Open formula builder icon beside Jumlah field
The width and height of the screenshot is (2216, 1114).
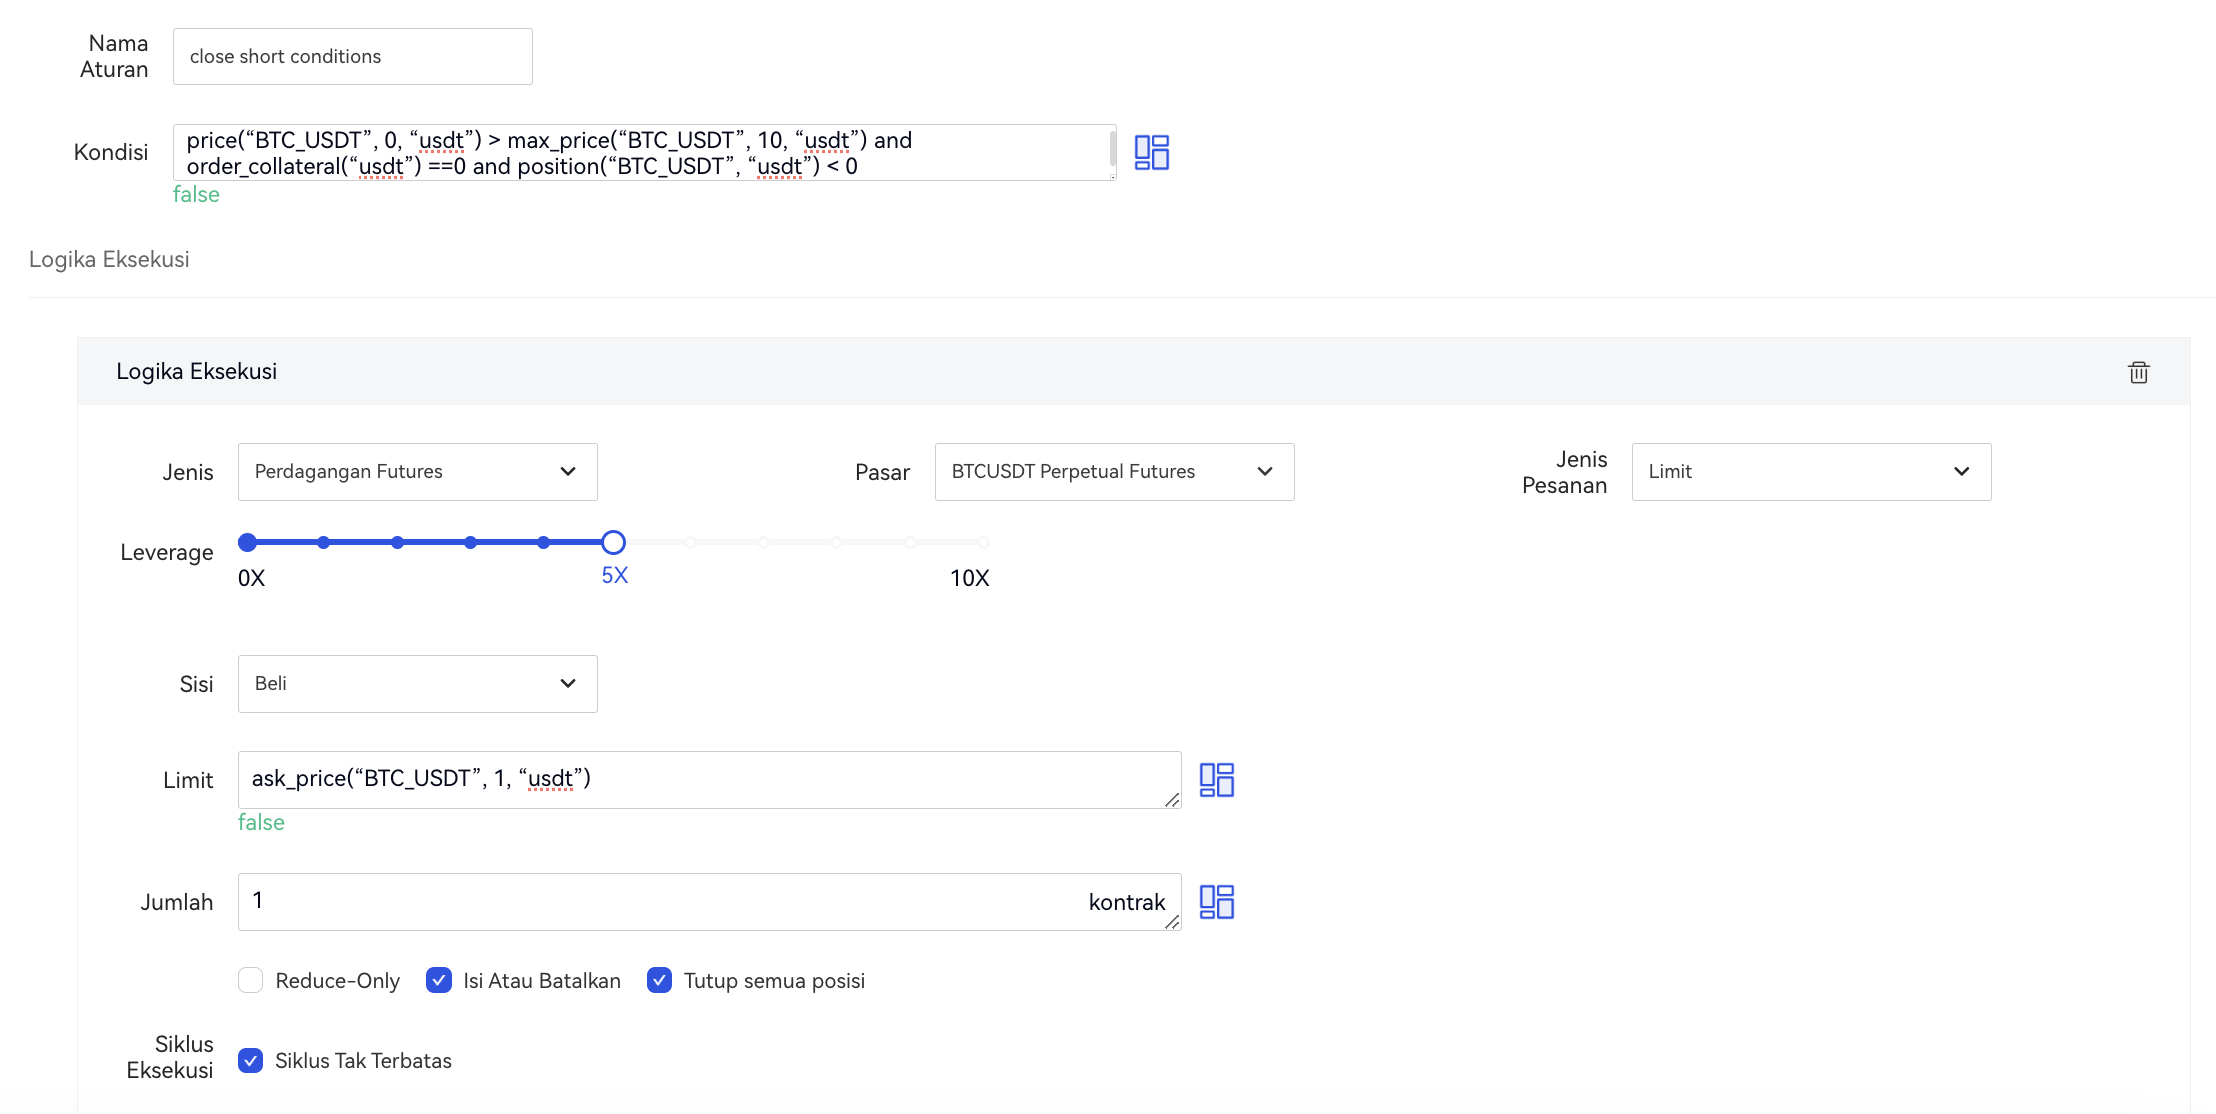pyautogui.click(x=1216, y=902)
